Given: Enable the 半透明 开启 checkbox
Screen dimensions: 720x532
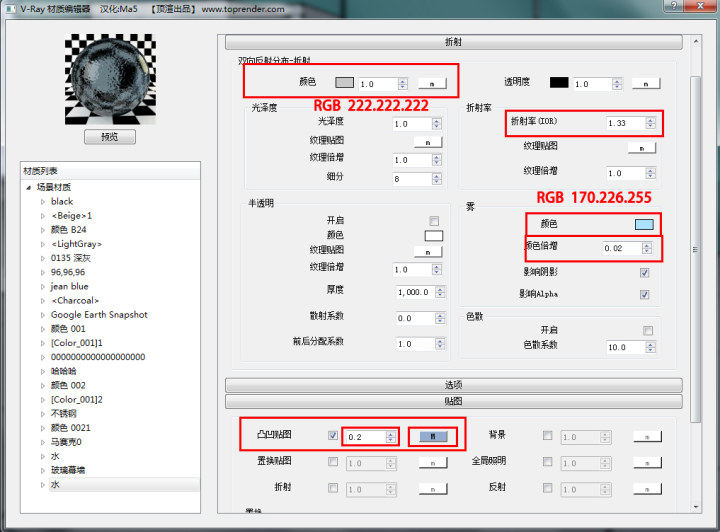Looking at the screenshot, I should click(x=434, y=221).
